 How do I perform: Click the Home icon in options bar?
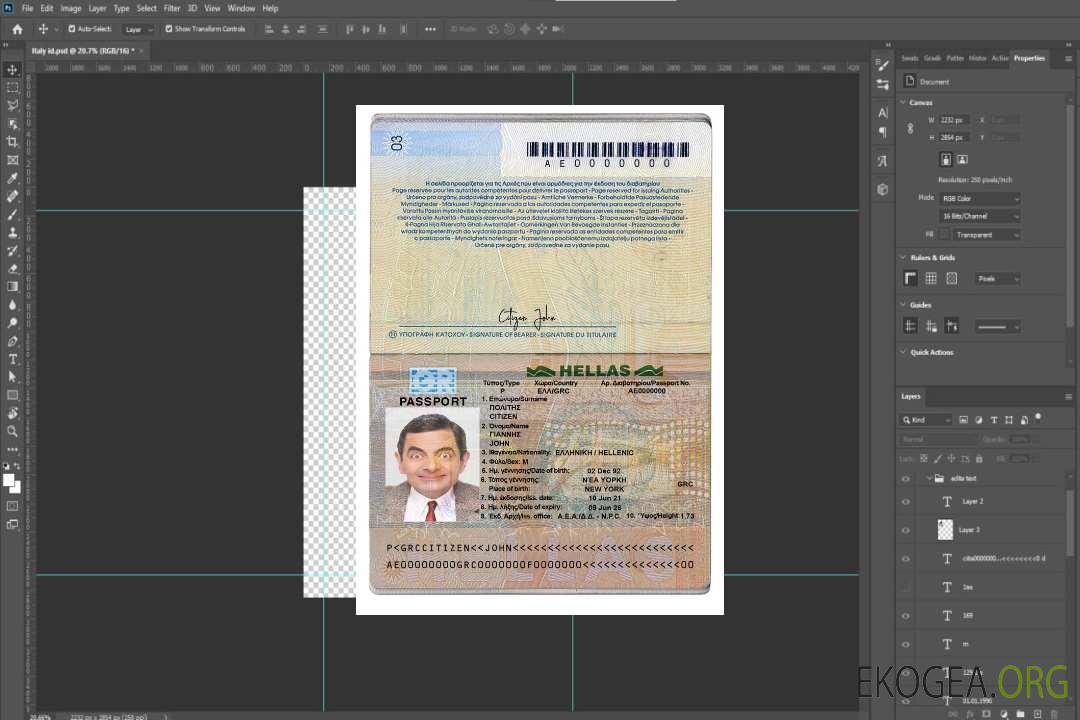point(17,29)
